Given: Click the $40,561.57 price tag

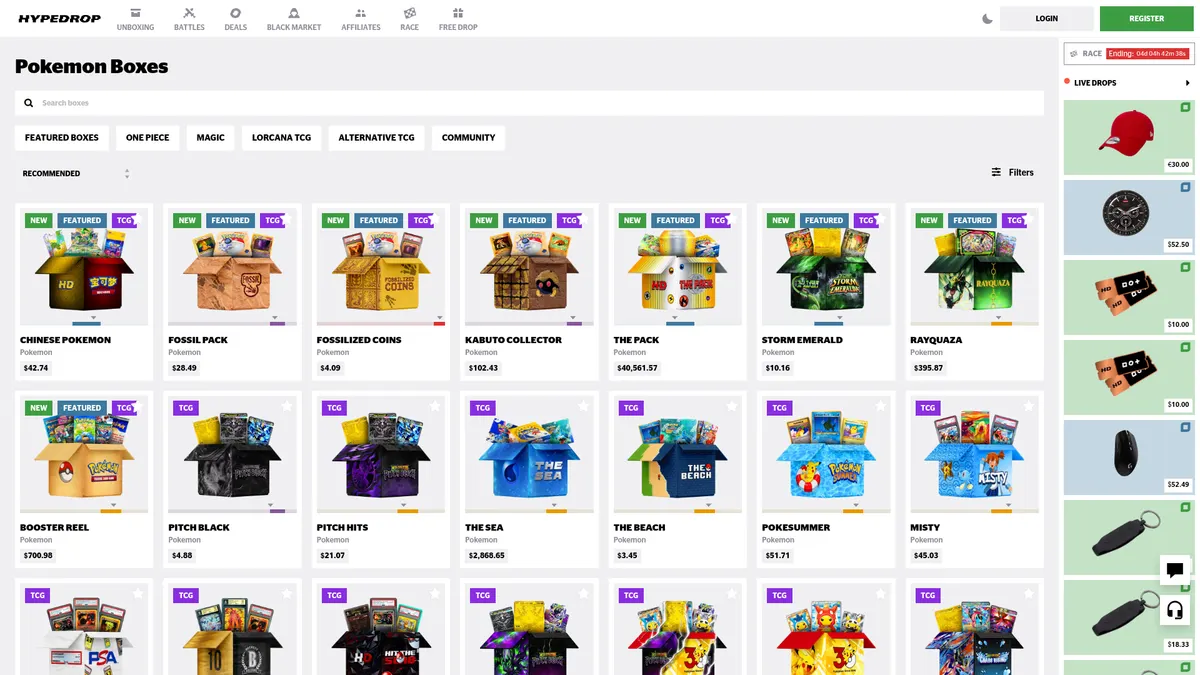Looking at the screenshot, I should click(x=636, y=368).
